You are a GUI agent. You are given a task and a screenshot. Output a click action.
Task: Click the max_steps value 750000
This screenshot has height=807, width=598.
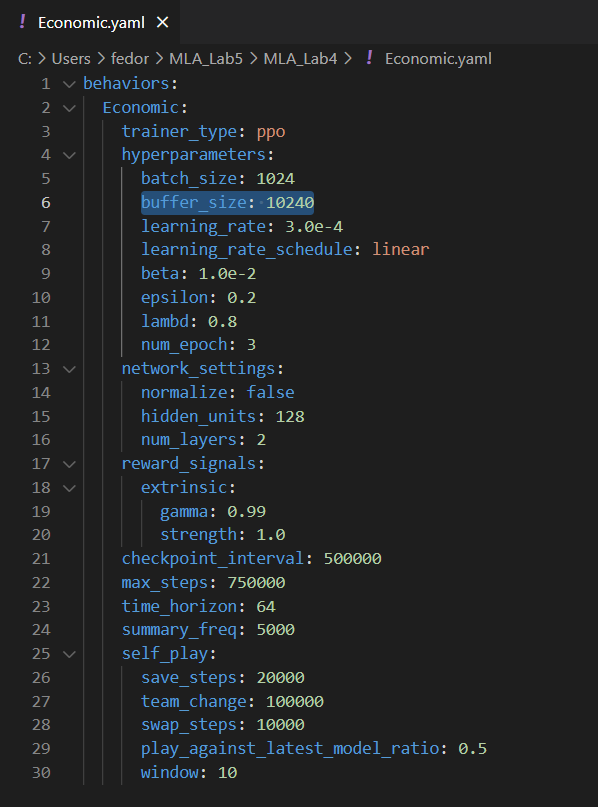coord(256,583)
